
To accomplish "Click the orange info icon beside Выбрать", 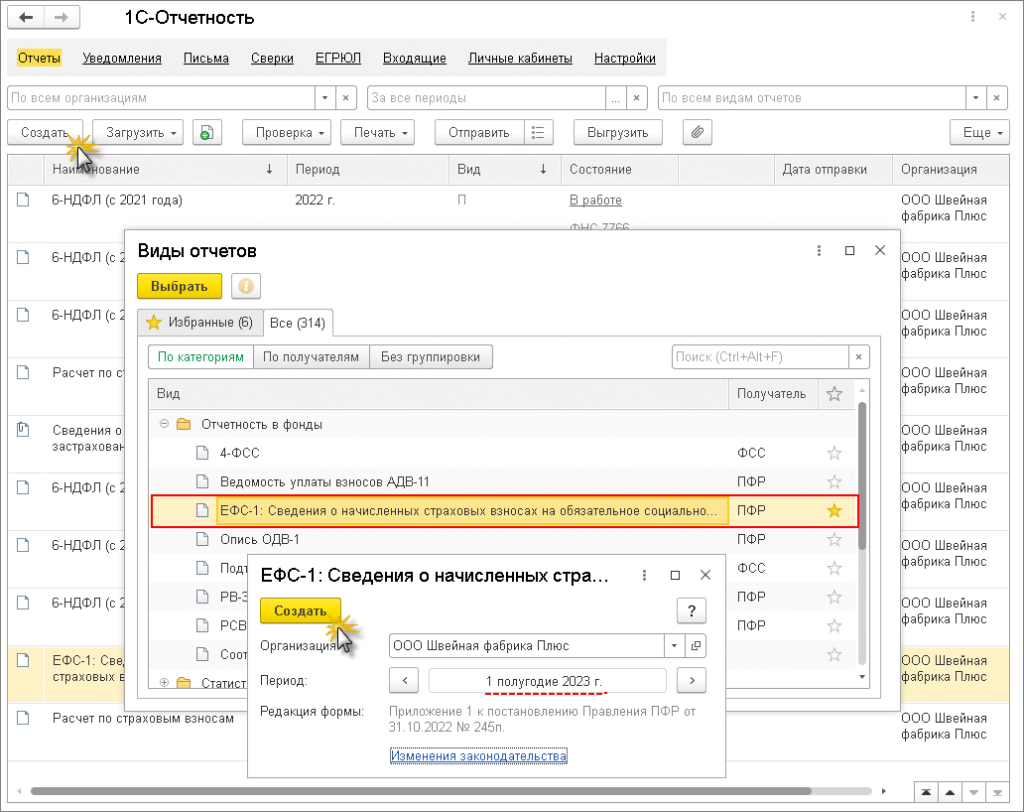I will click(x=246, y=287).
